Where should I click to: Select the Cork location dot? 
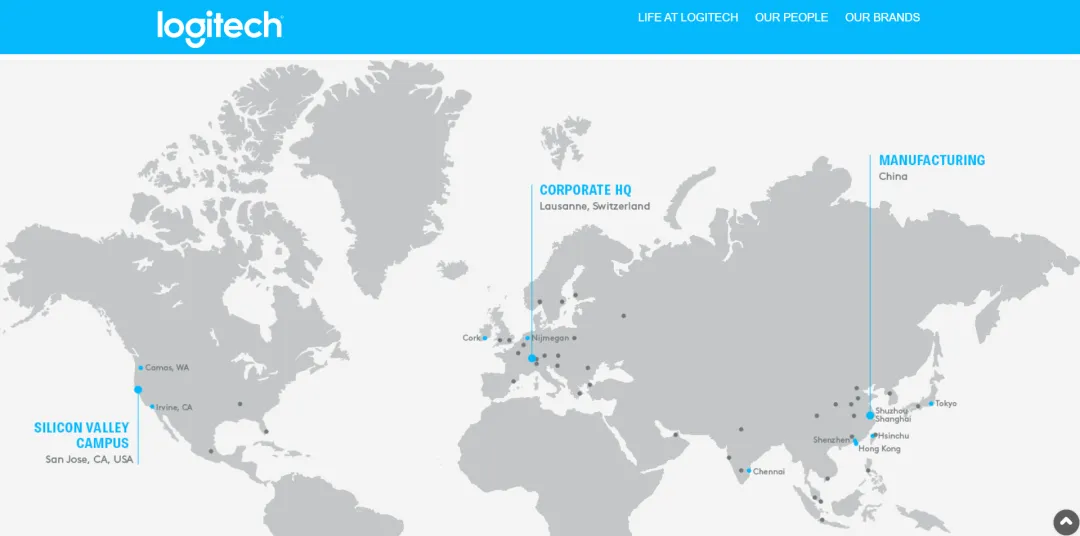pyautogui.click(x=485, y=338)
